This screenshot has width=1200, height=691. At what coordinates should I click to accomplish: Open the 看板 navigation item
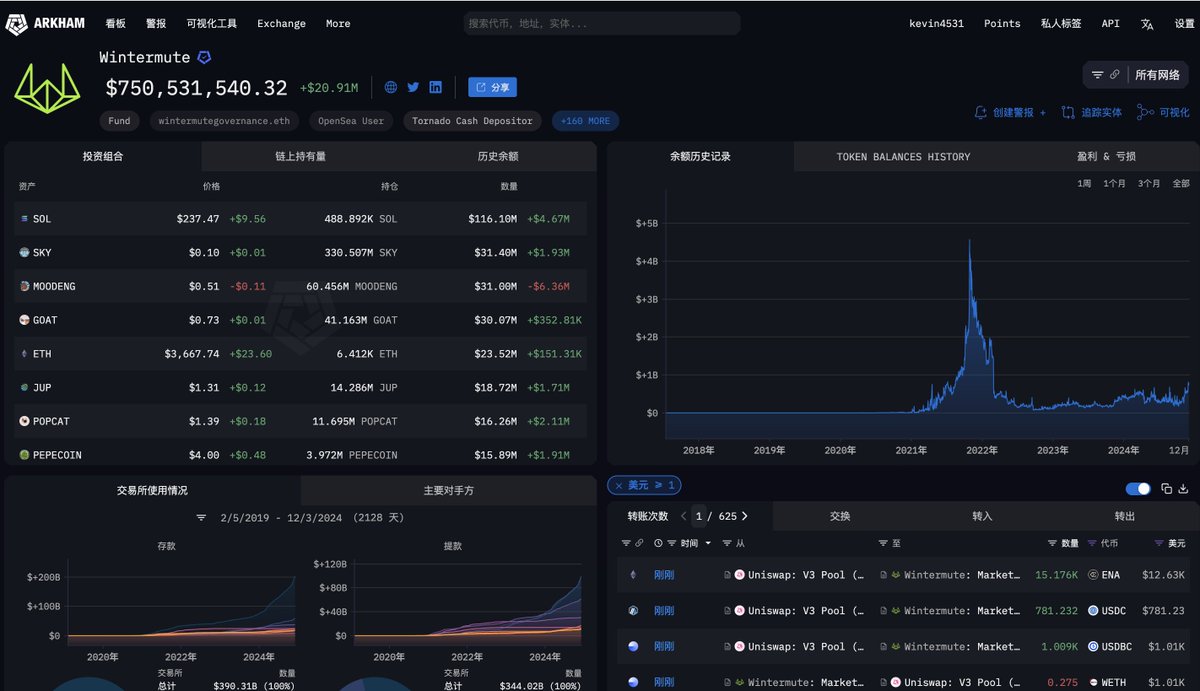point(116,23)
